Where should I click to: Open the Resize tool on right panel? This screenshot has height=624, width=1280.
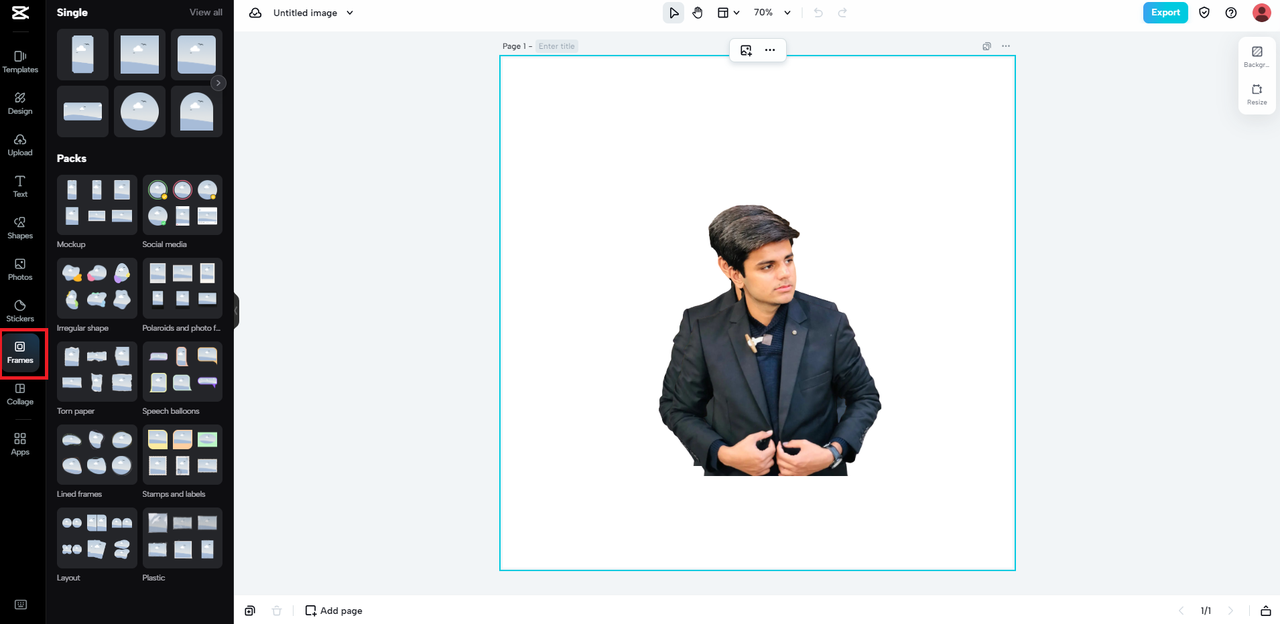(x=1257, y=94)
